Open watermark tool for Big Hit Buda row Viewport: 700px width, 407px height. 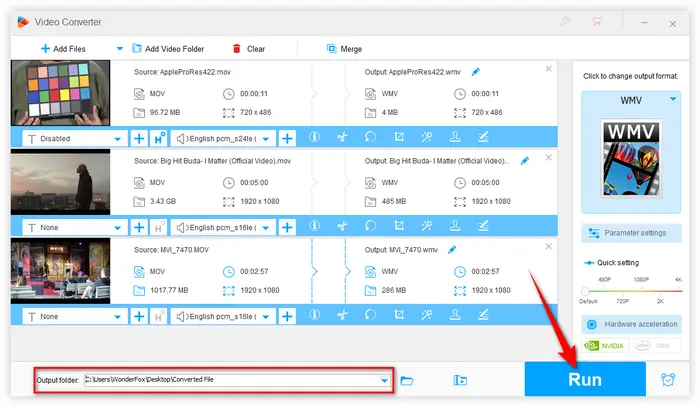(x=455, y=226)
